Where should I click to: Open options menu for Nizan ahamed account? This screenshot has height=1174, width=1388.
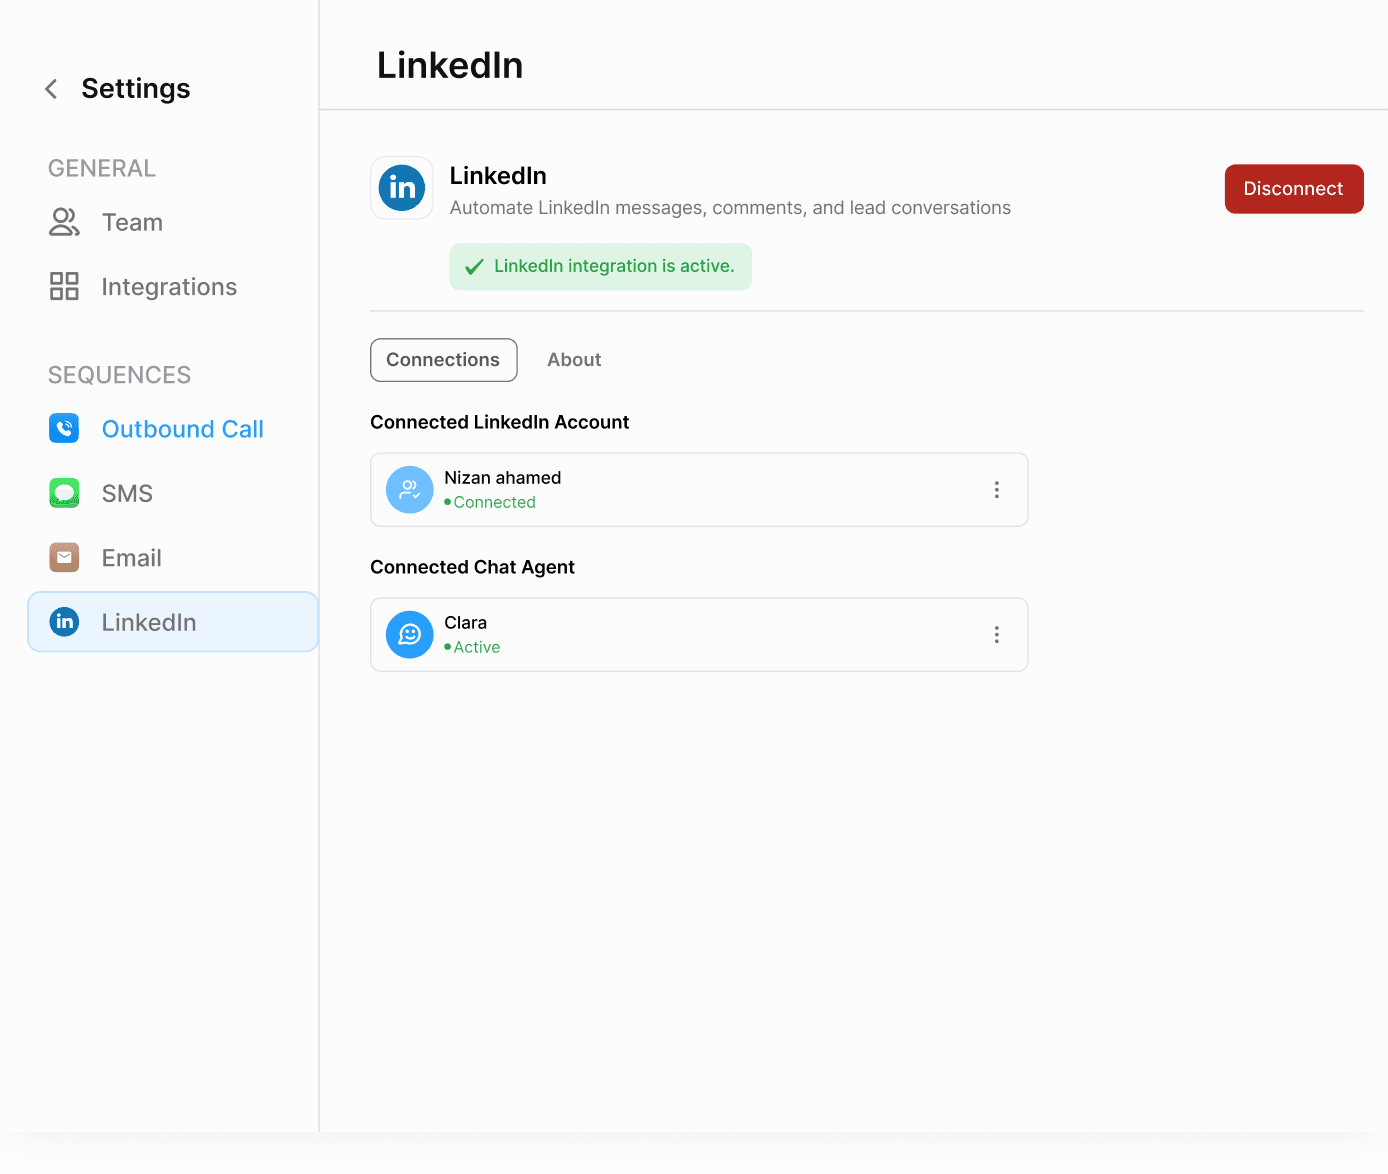(x=996, y=490)
